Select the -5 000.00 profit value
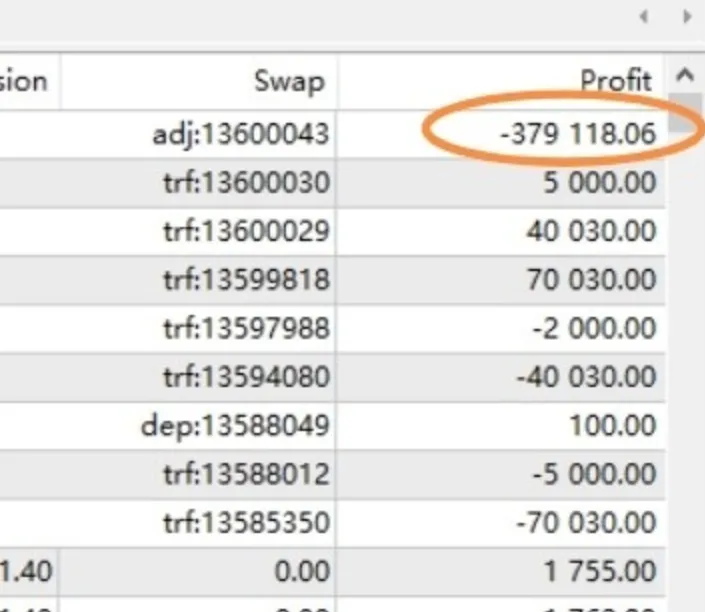 (594, 474)
